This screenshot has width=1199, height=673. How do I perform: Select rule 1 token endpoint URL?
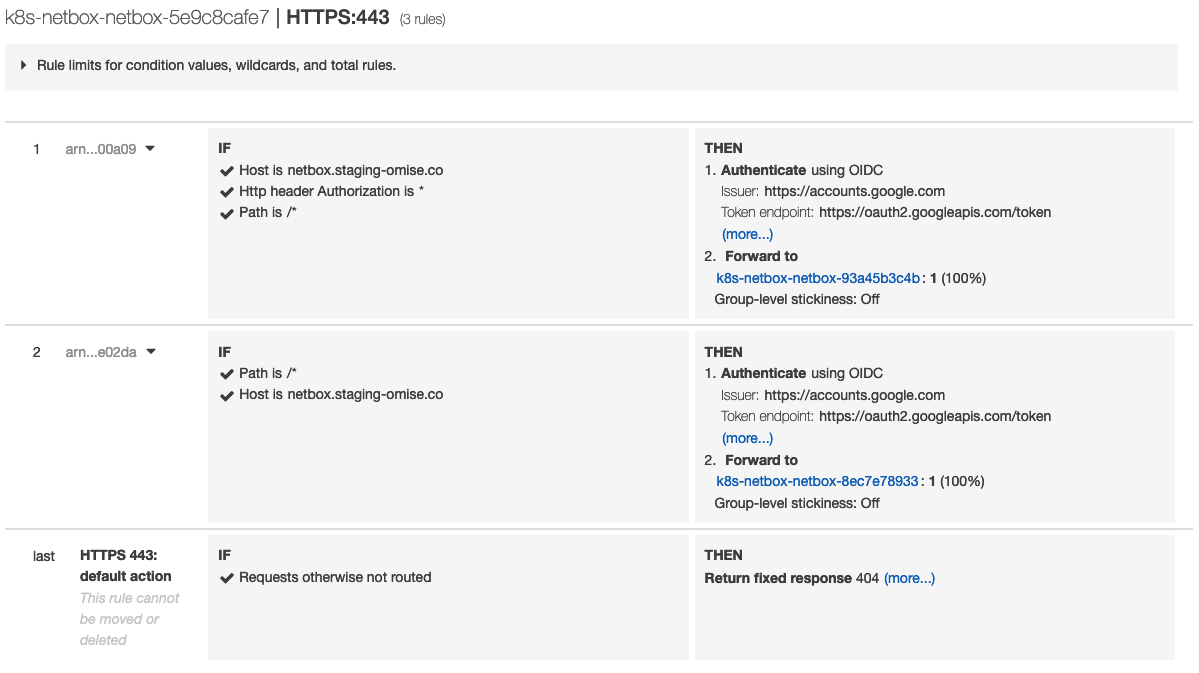click(934, 213)
